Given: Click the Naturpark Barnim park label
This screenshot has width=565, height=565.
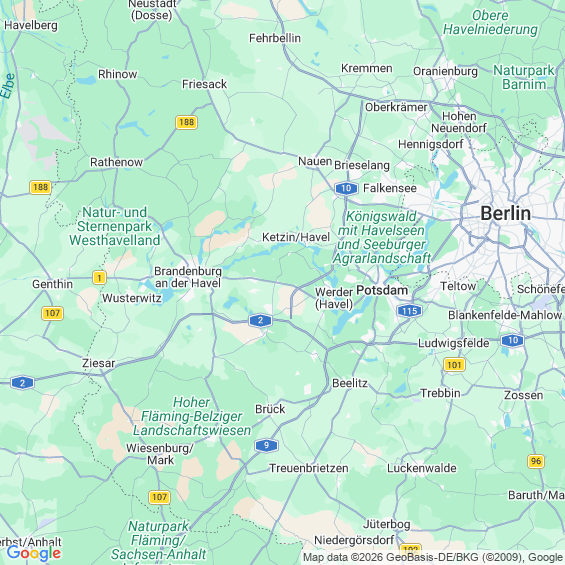Looking at the screenshot, I should tap(524, 77).
